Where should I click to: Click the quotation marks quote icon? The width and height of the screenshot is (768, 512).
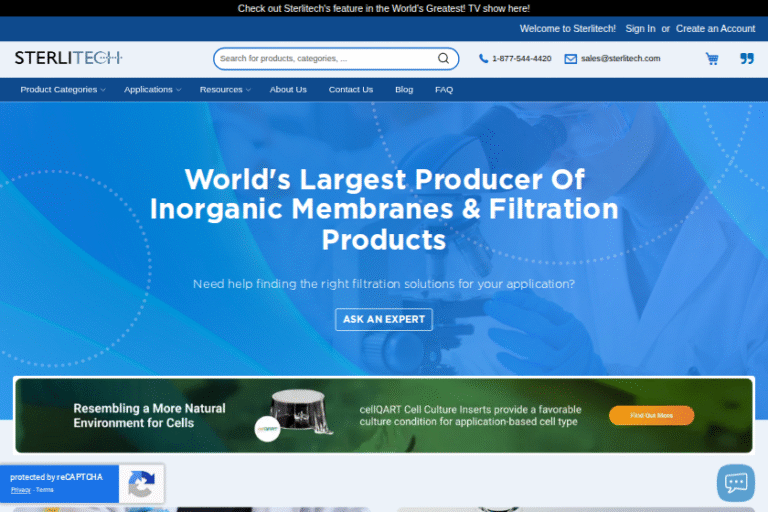(746, 59)
